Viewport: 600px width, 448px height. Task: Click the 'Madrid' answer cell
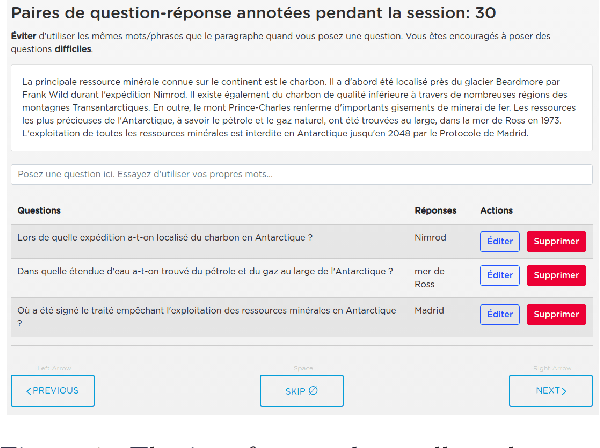(430, 311)
